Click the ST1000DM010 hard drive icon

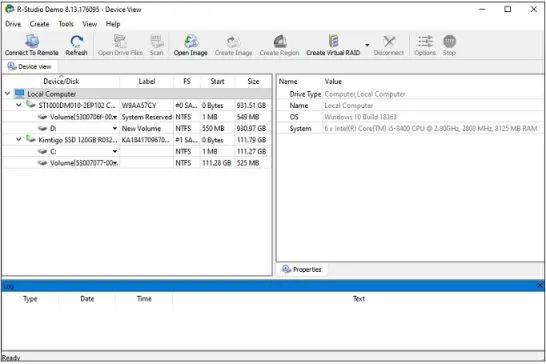(31, 104)
